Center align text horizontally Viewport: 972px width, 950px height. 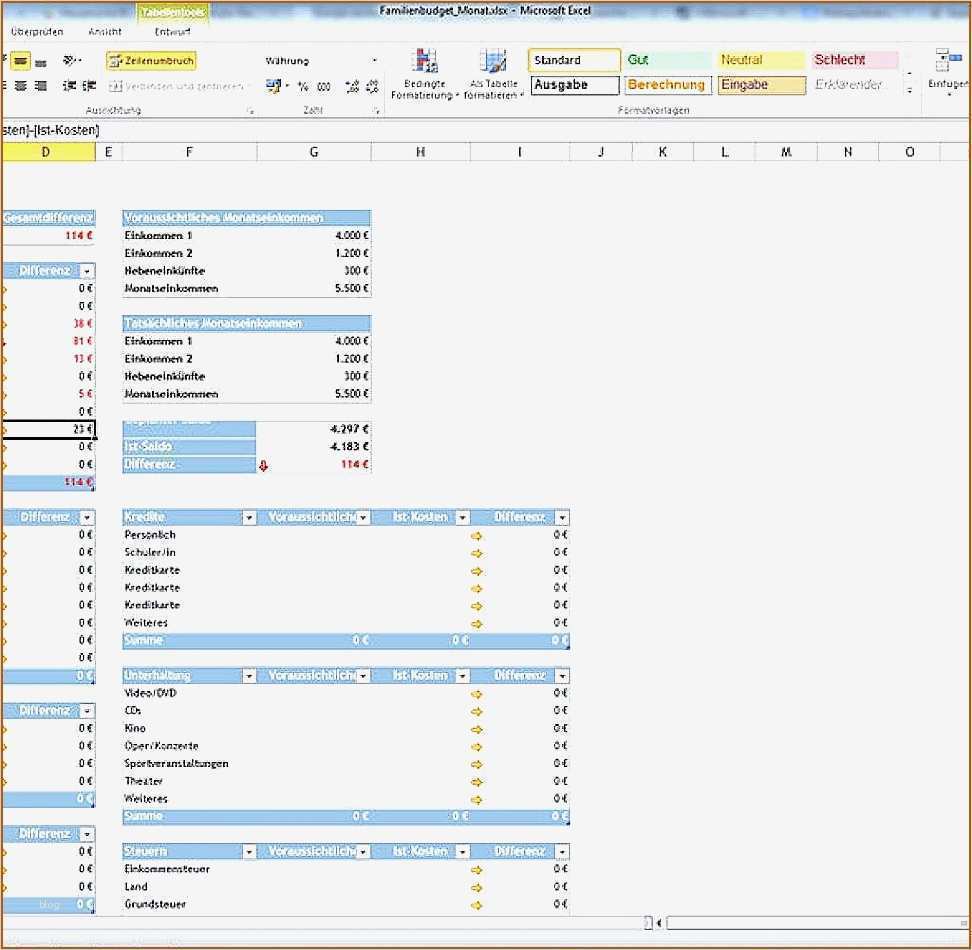pyautogui.click(x=22, y=86)
